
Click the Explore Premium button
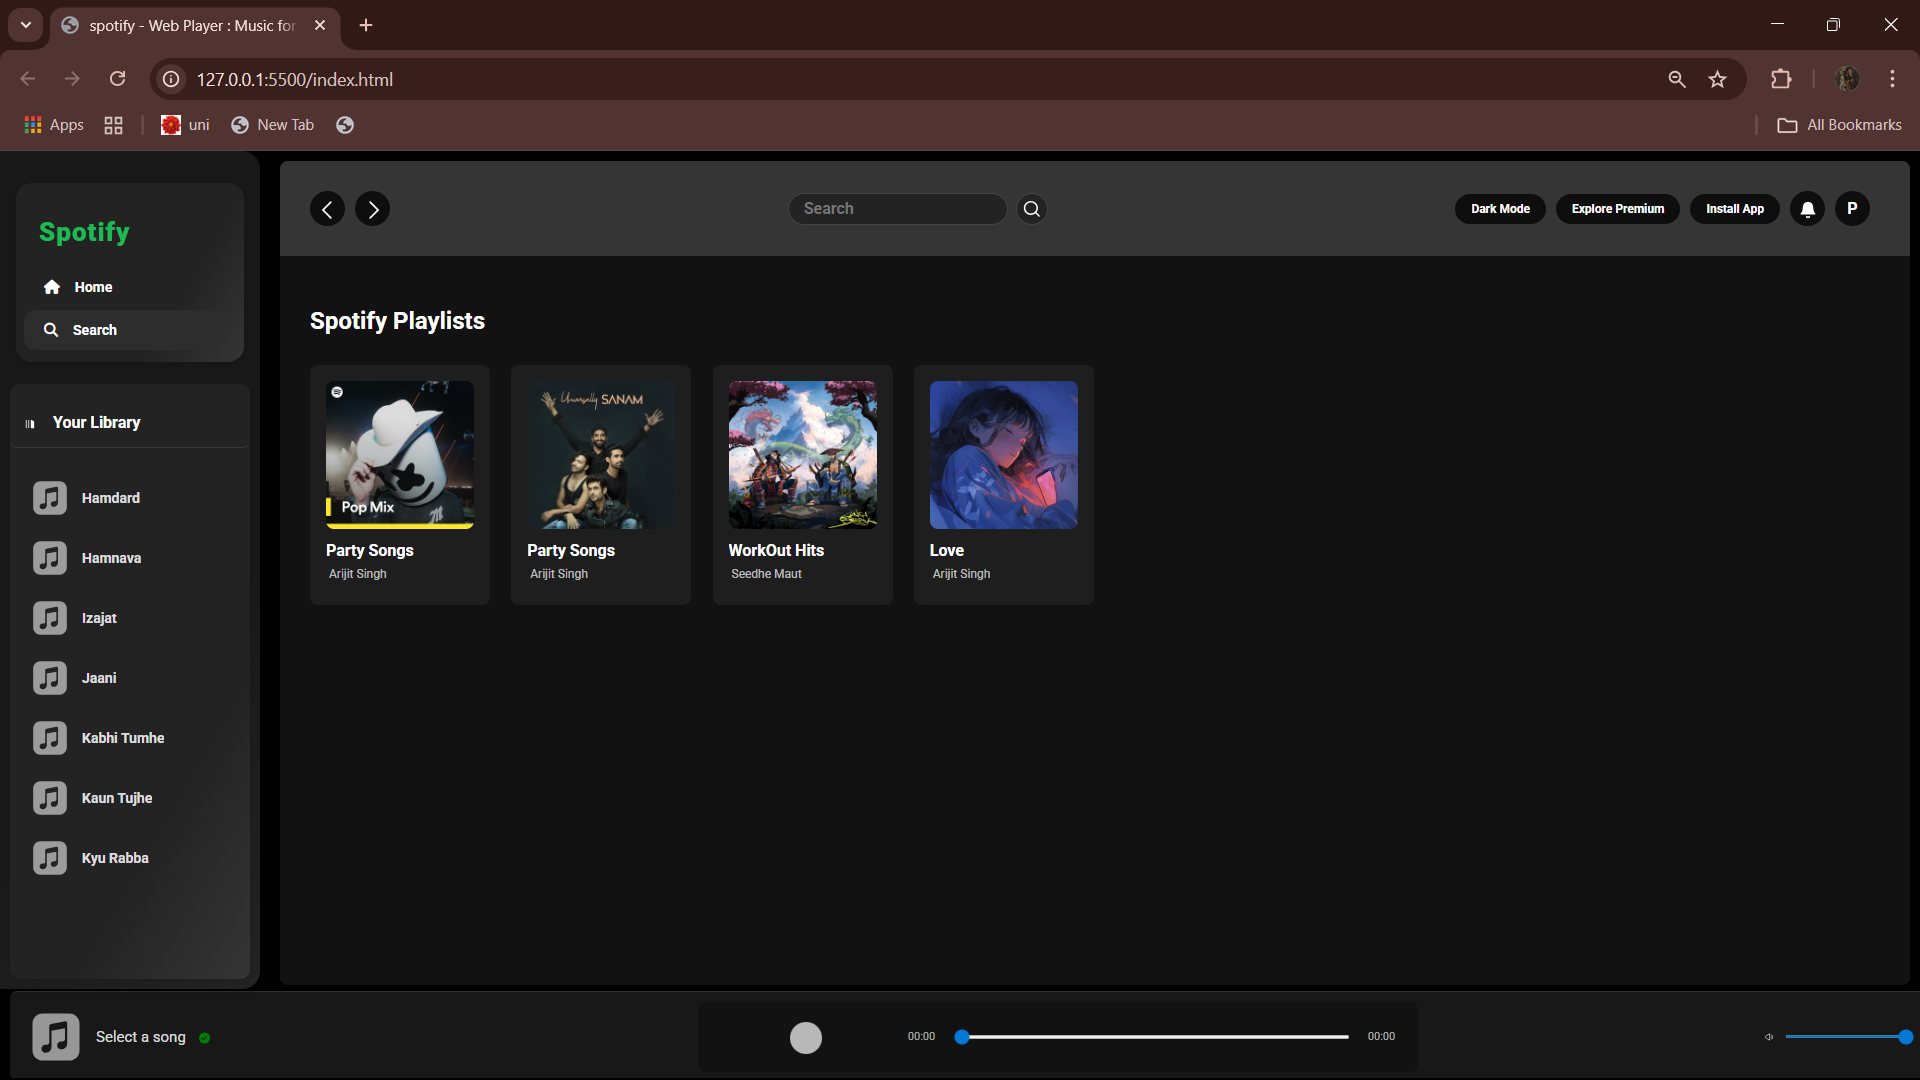click(1617, 208)
